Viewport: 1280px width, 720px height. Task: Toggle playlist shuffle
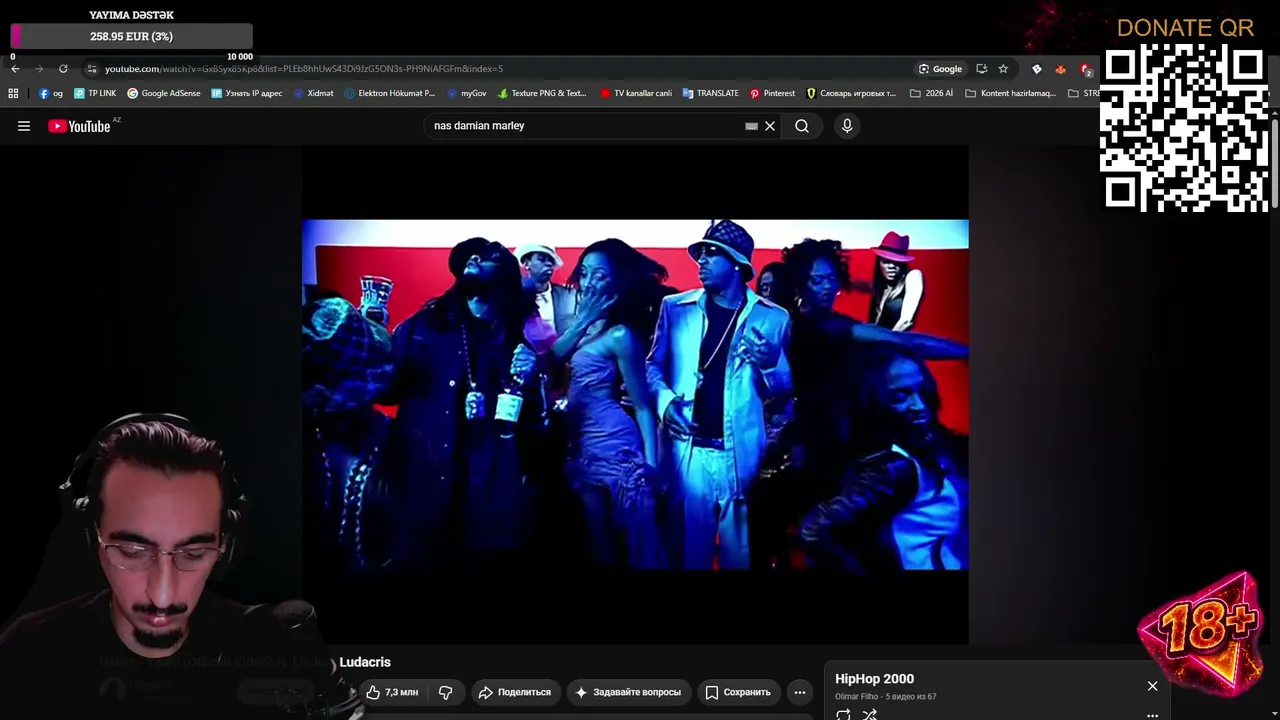(869, 714)
